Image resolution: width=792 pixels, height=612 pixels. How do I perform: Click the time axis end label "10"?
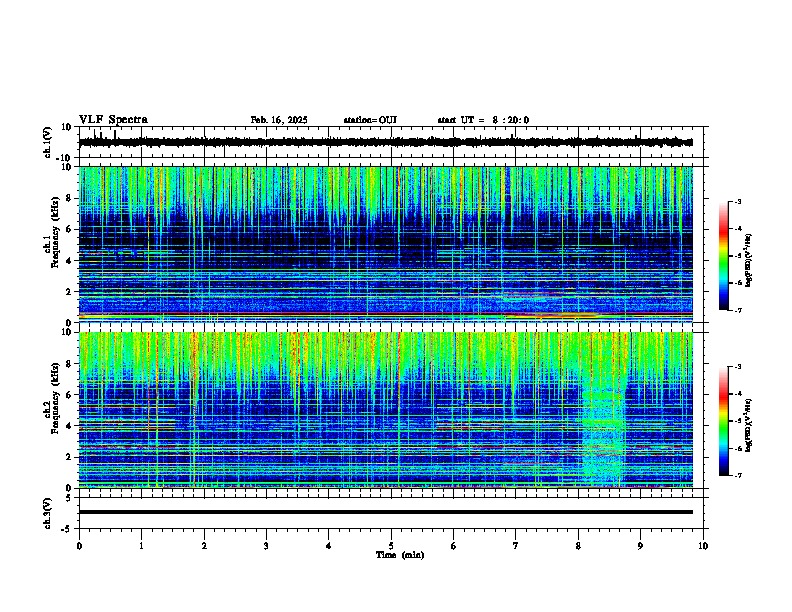click(703, 546)
